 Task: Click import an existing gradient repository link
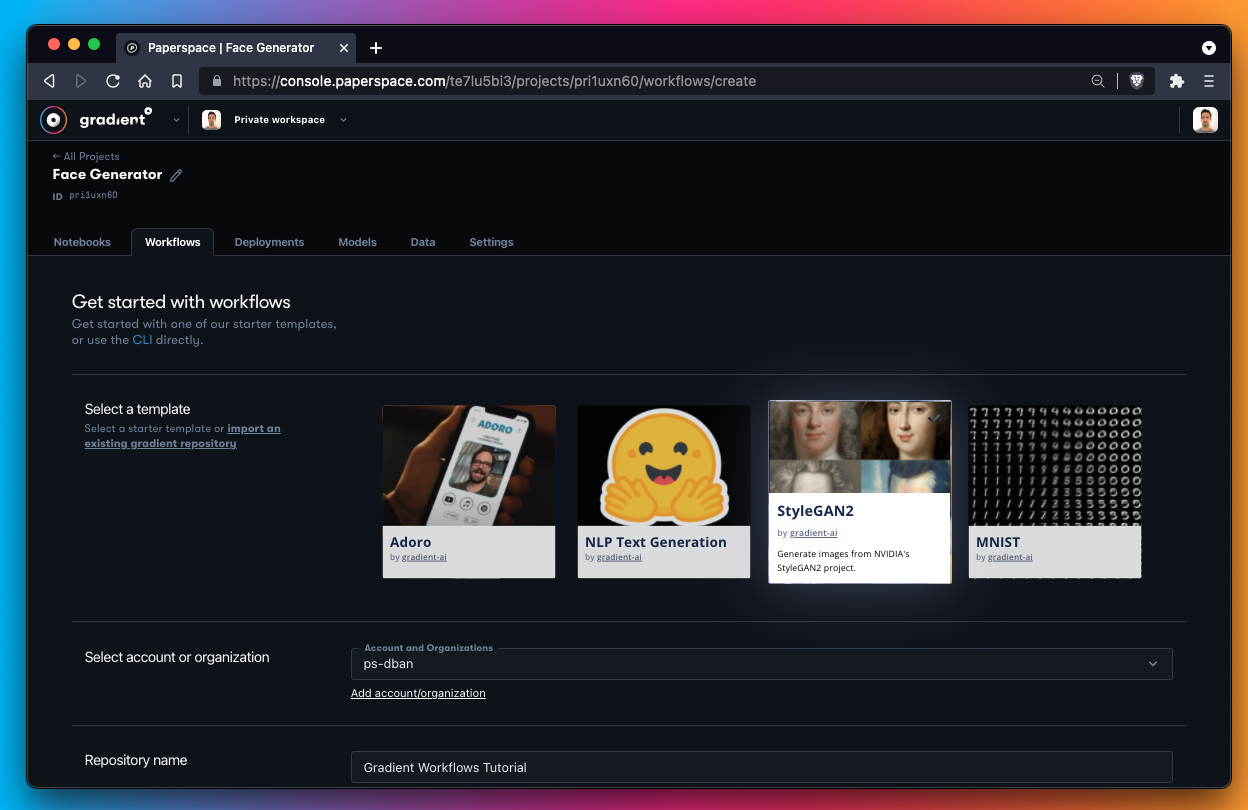182,436
